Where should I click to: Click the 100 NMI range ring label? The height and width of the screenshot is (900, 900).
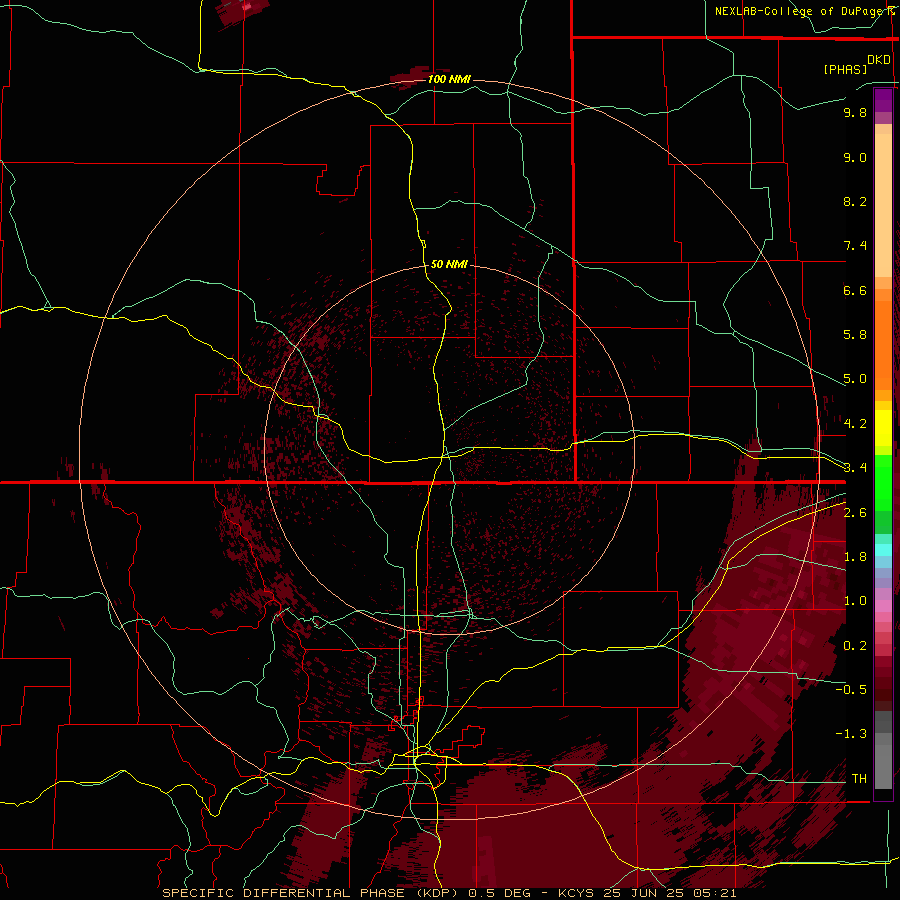click(449, 79)
